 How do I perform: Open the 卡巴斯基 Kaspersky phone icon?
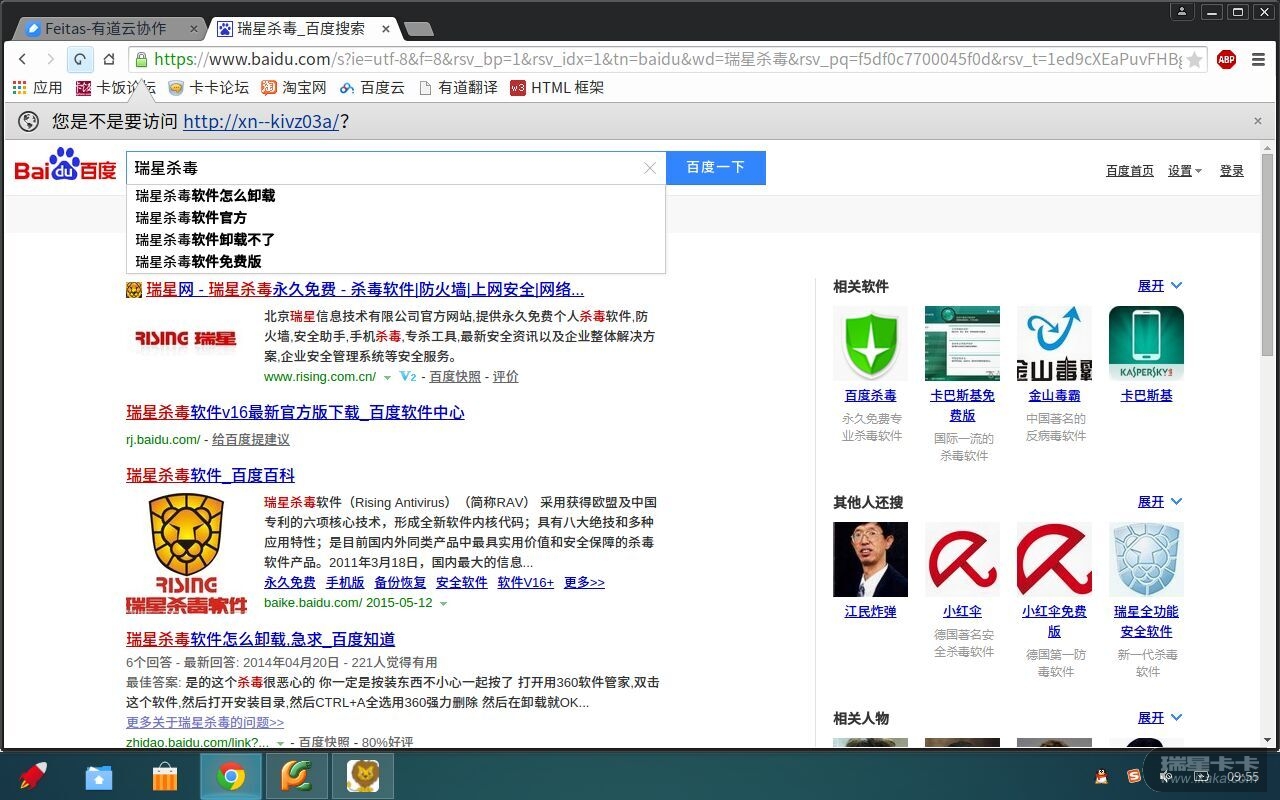pos(1146,343)
